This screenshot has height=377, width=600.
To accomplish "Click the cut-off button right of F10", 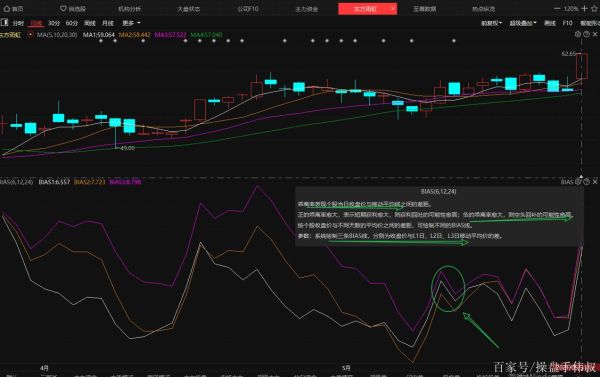I will (x=590, y=23).
